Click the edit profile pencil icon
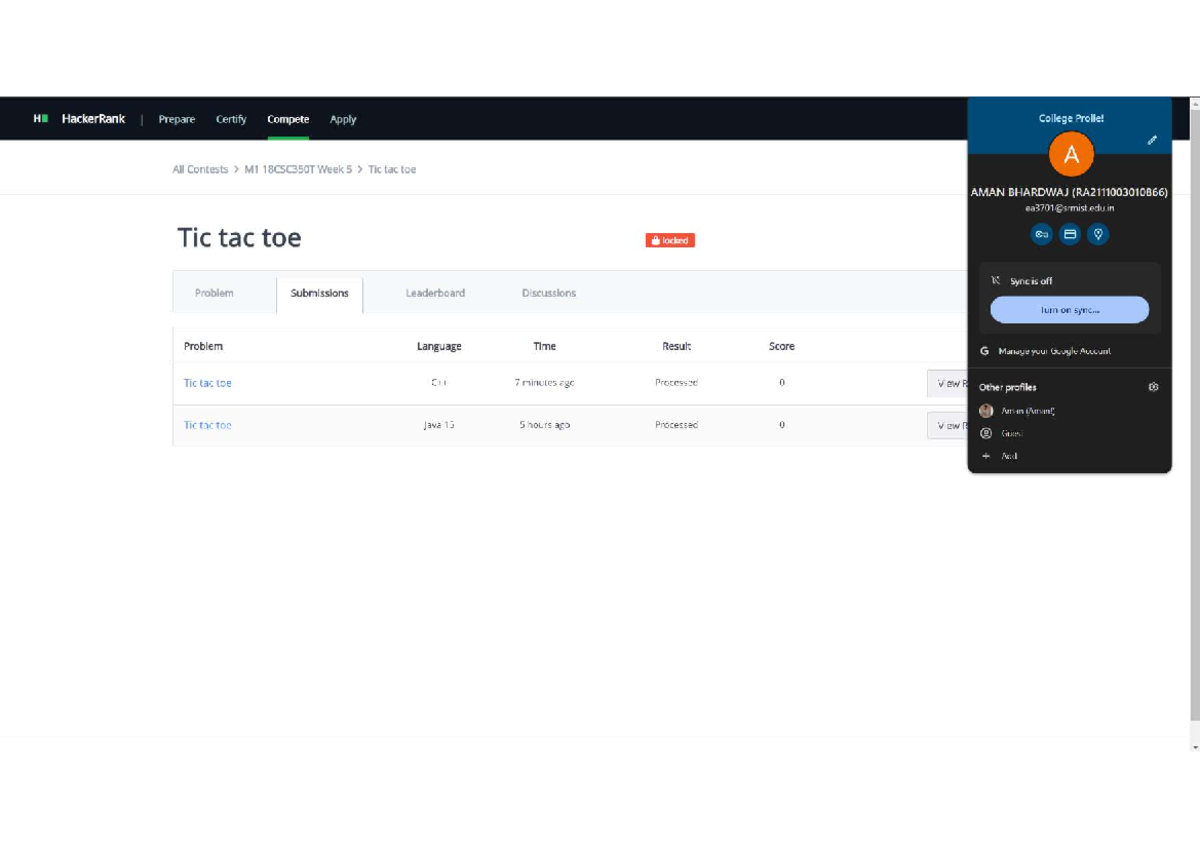The height and width of the screenshot is (848, 1200). pyautogui.click(x=1152, y=141)
